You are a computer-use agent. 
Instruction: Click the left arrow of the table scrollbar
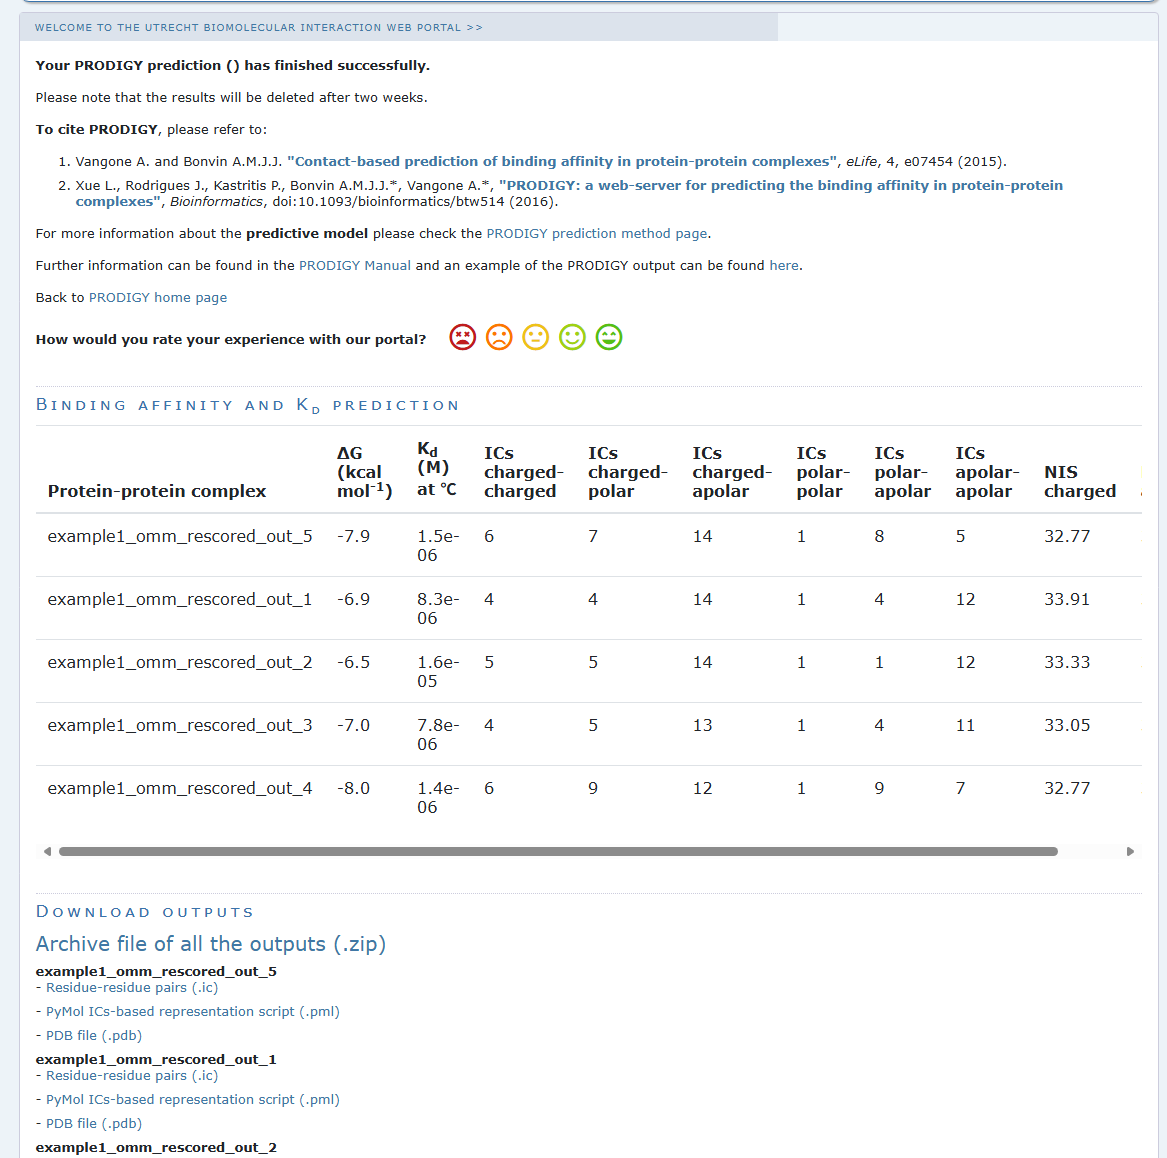click(47, 851)
